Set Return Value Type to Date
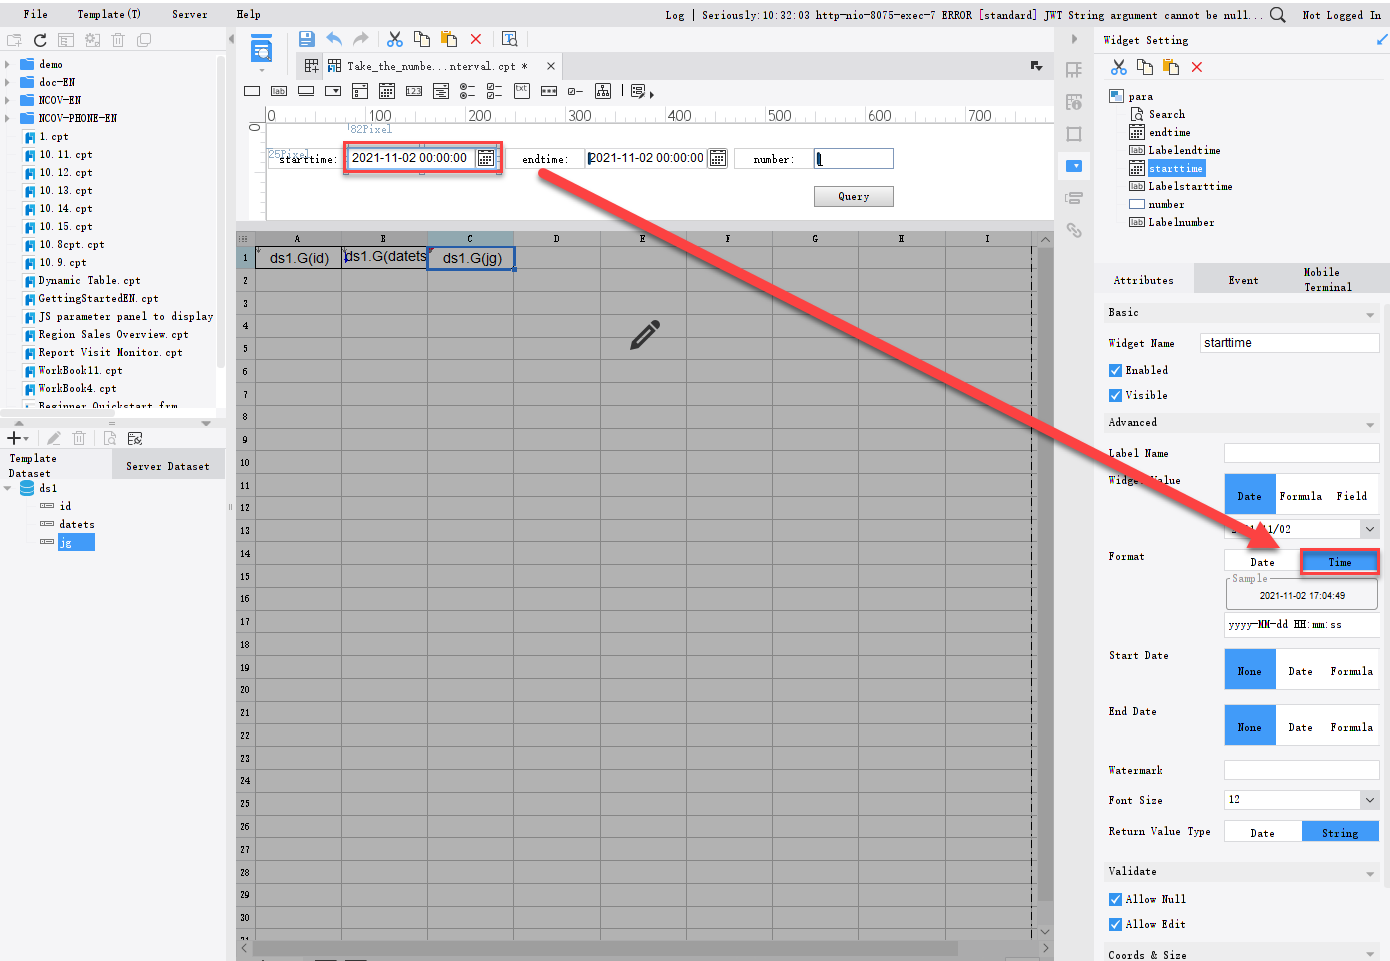1390x961 pixels. 1263,833
